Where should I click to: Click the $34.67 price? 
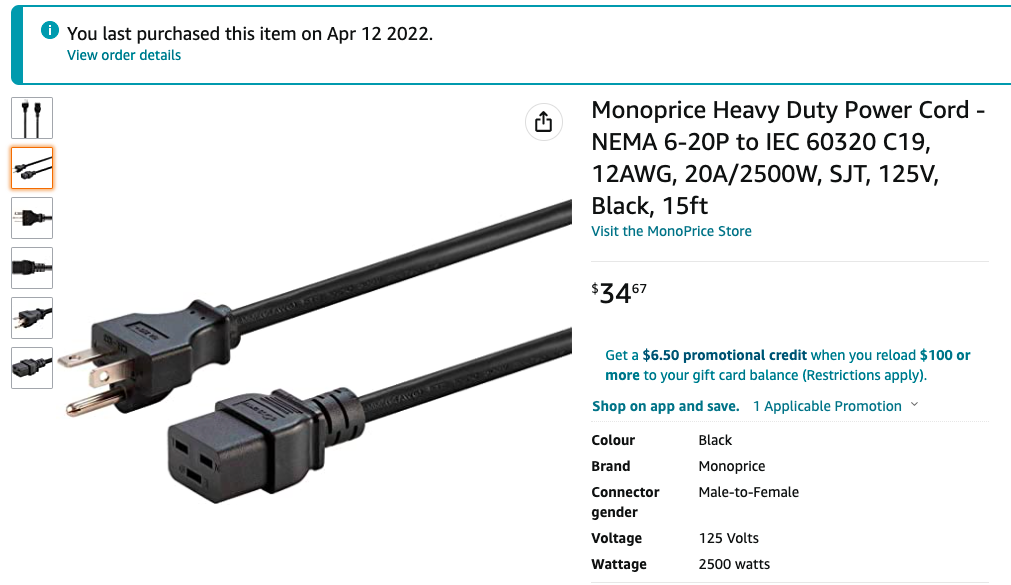click(x=619, y=293)
